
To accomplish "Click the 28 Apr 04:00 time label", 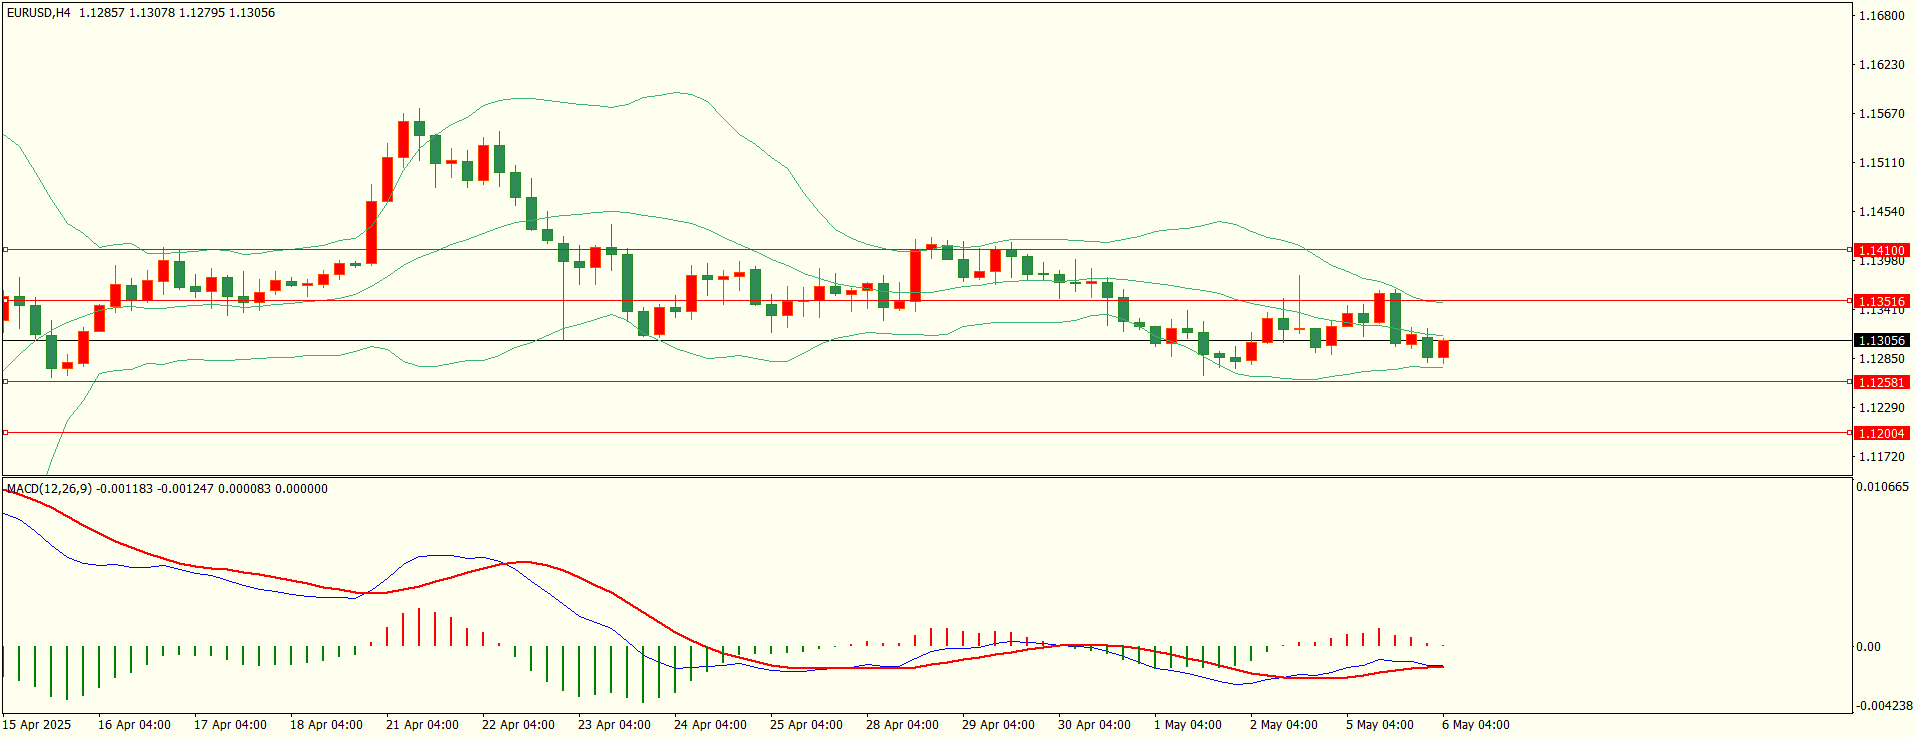I will (902, 725).
